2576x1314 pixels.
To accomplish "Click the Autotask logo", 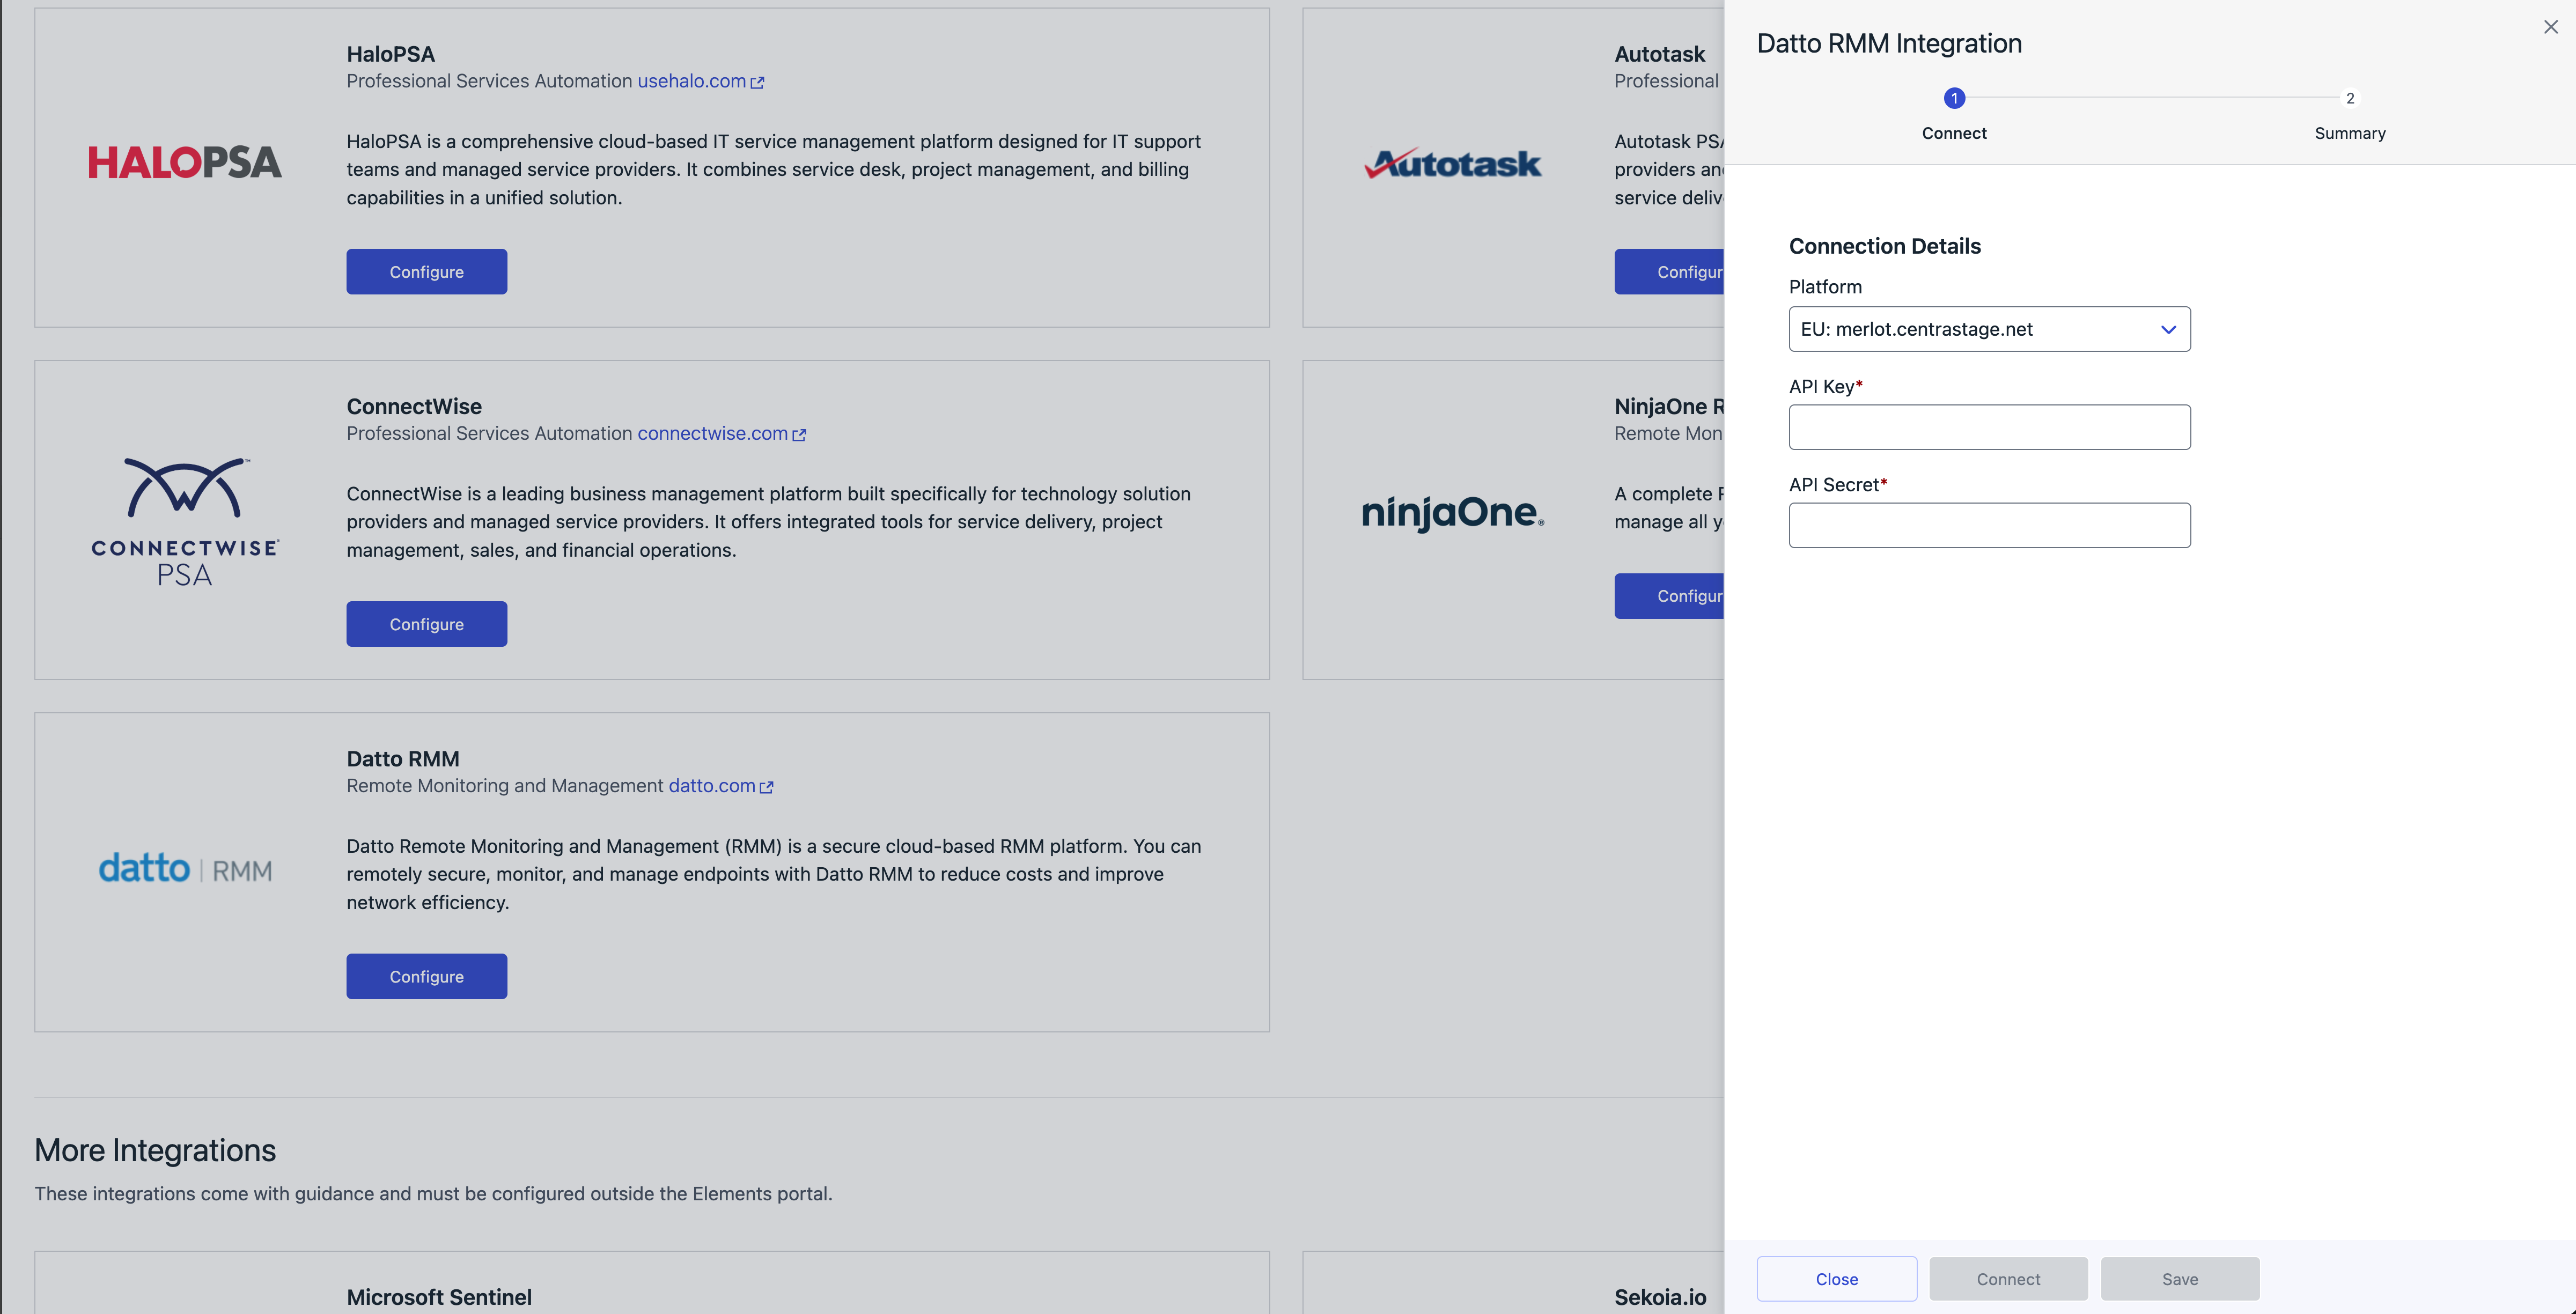I will [1453, 163].
